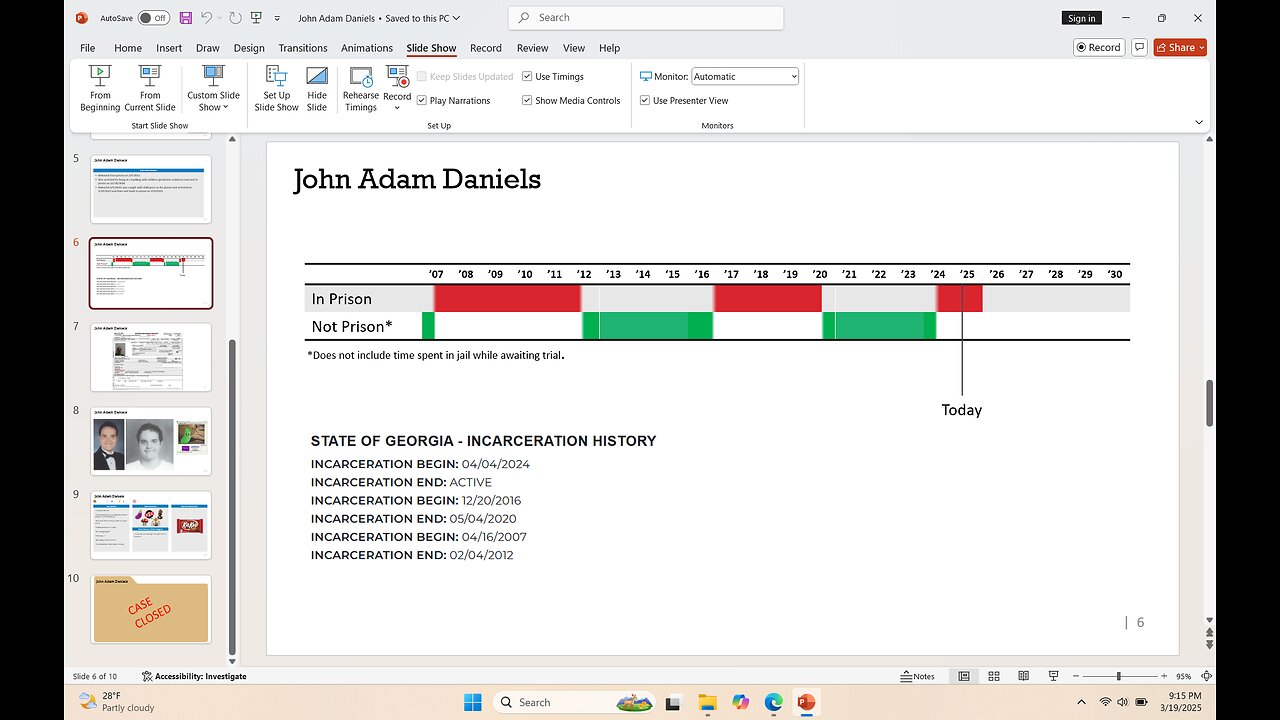This screenshot has width=1280, height=720.
Task: Open Set Up Slide Show dialog
Action: tap(276, 88)
